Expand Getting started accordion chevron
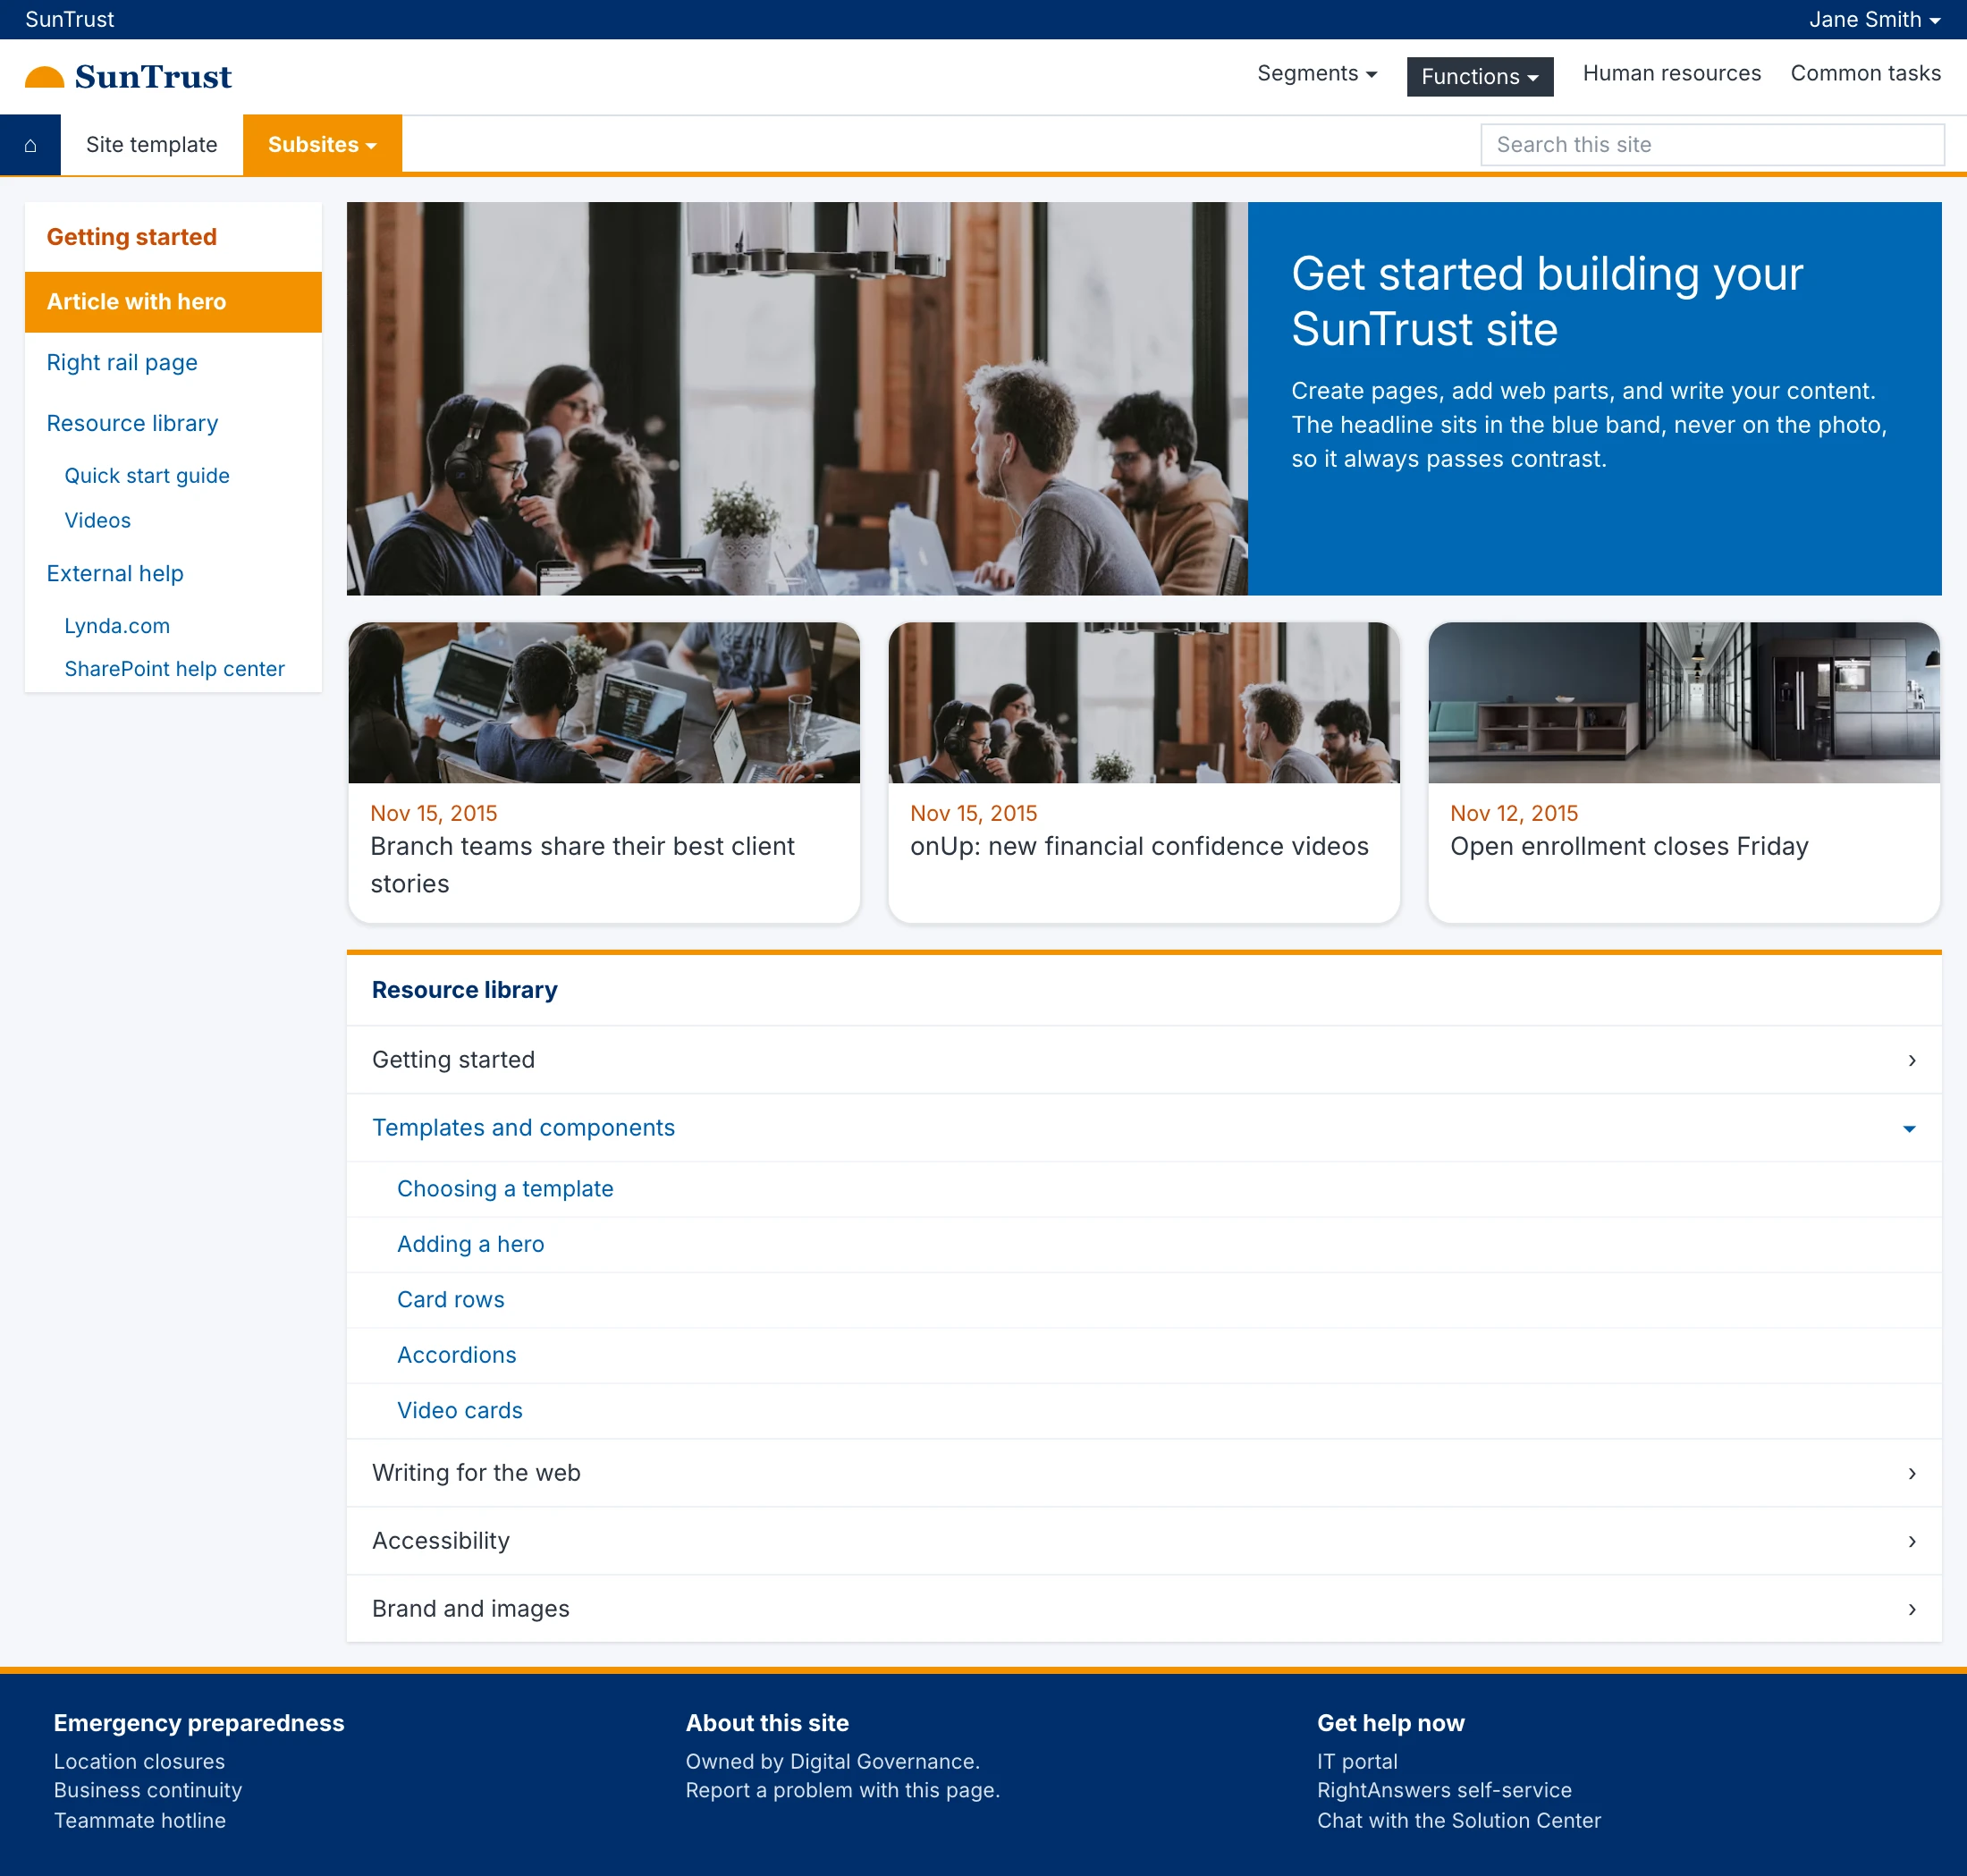The height and width of the screenshot is (1876, 1967). coord(1911,1060)
